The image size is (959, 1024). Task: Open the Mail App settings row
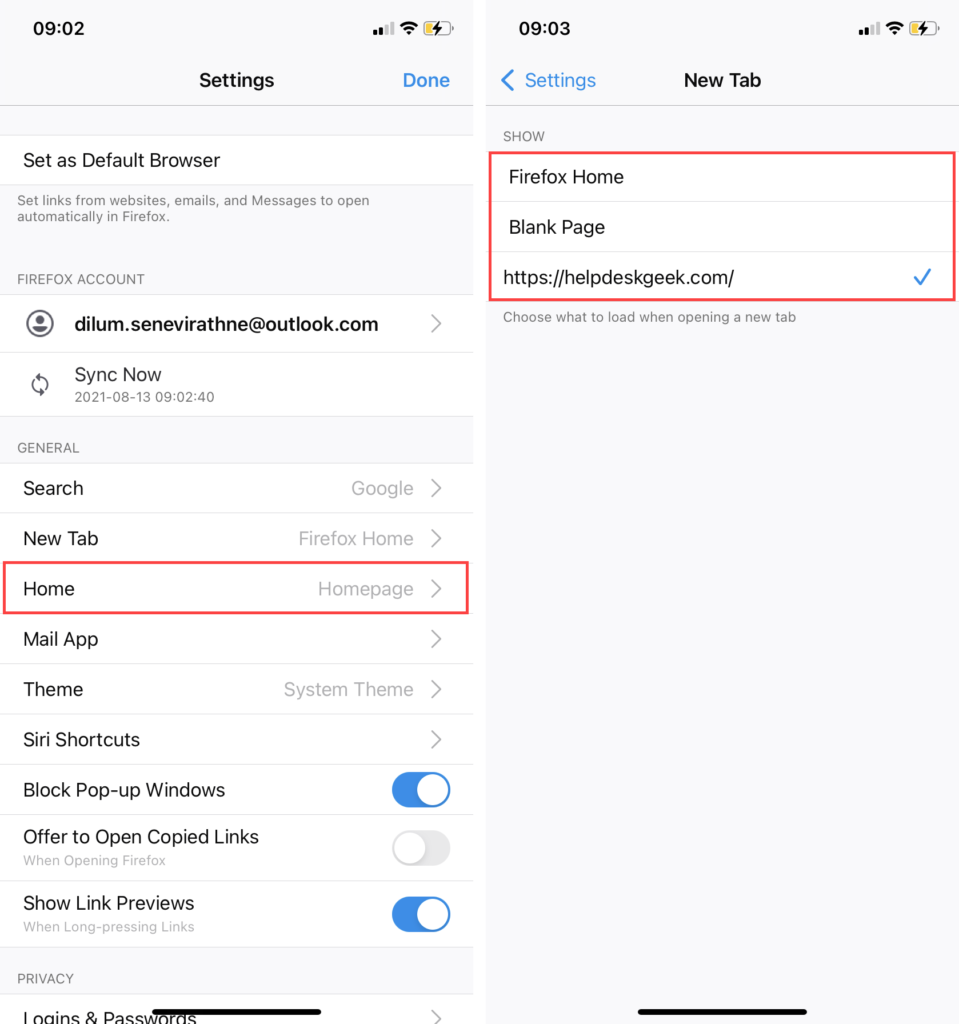coord(236,639)
